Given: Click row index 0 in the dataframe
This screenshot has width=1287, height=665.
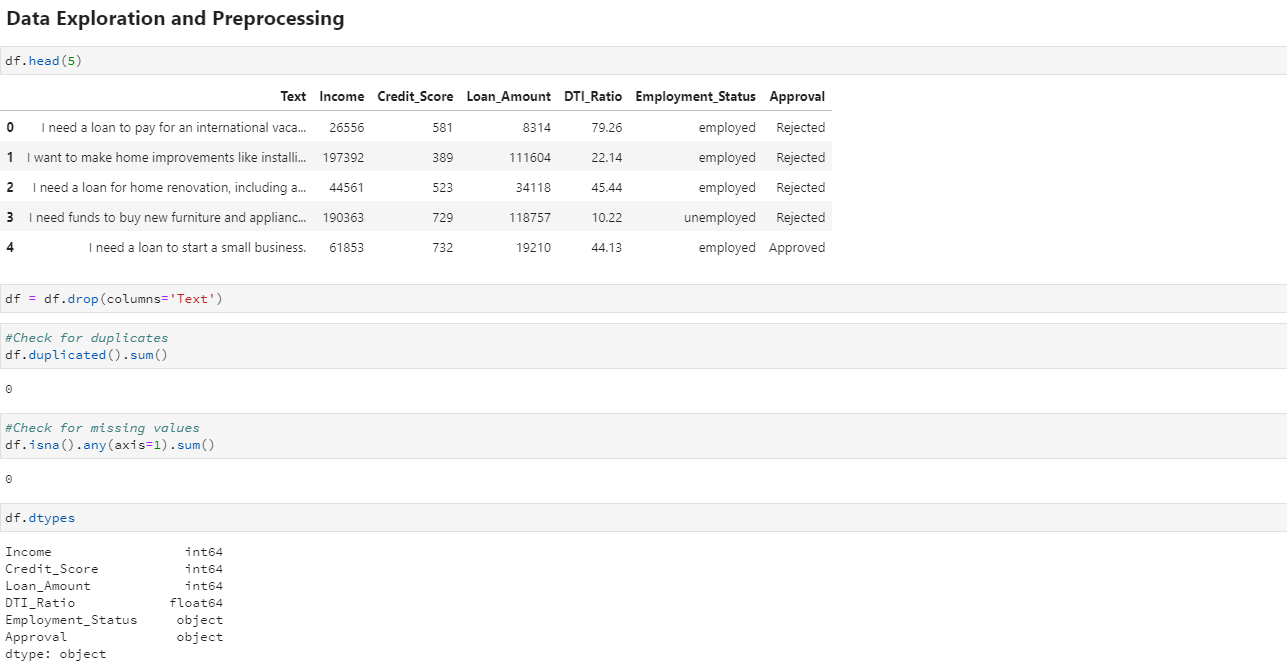Looking at the screenshot, I should (10, 128).
